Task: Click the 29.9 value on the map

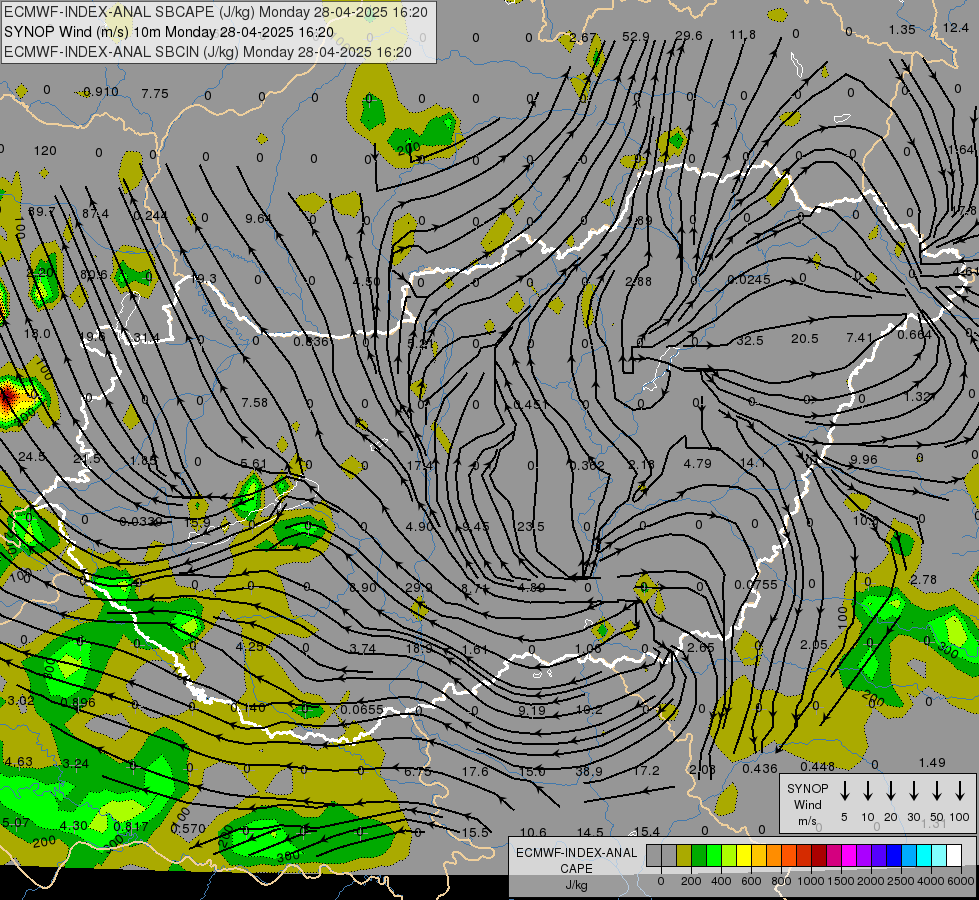Action: coord(418,588)
